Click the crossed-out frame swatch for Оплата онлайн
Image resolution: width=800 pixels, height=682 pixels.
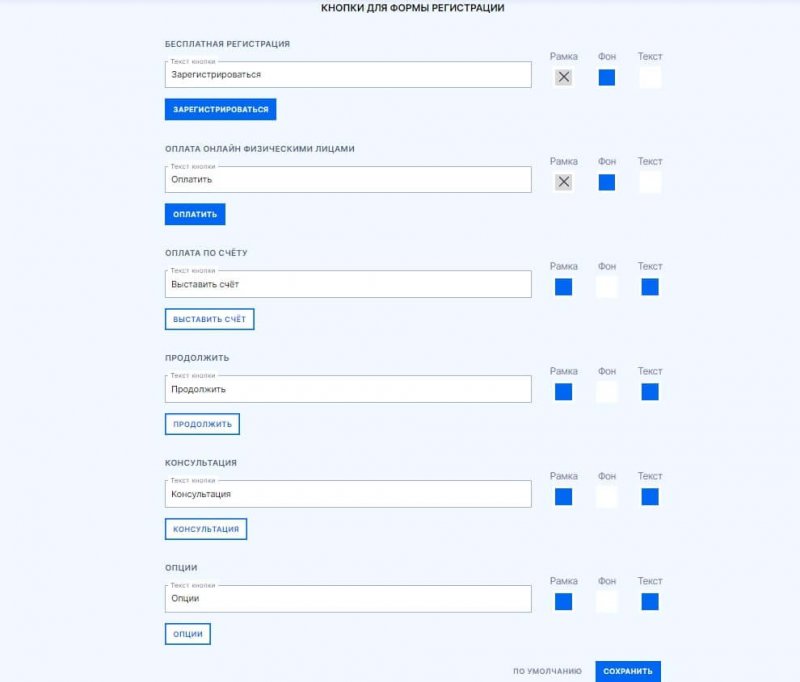tap(564, 182)
